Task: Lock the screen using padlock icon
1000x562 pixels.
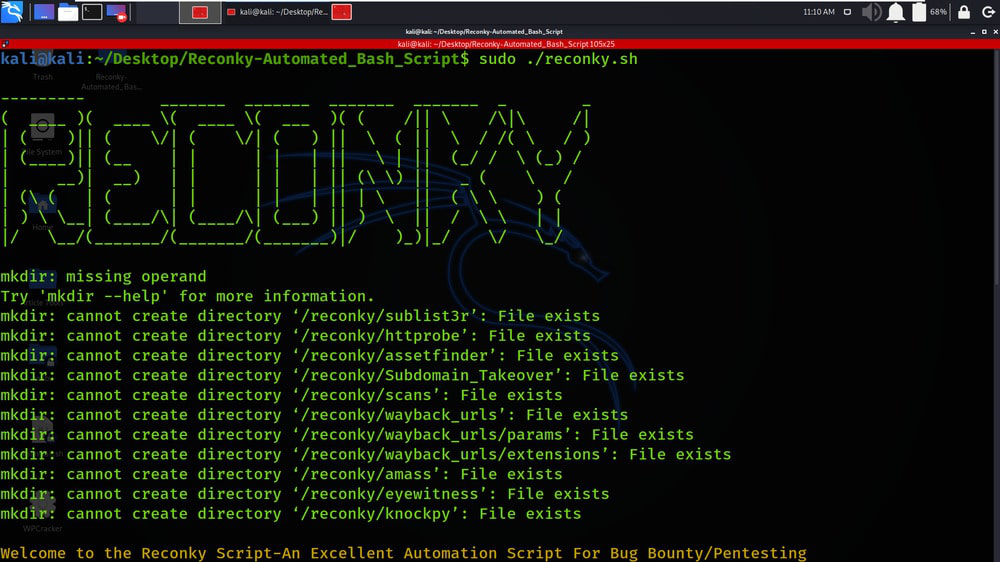Action: 964,12
